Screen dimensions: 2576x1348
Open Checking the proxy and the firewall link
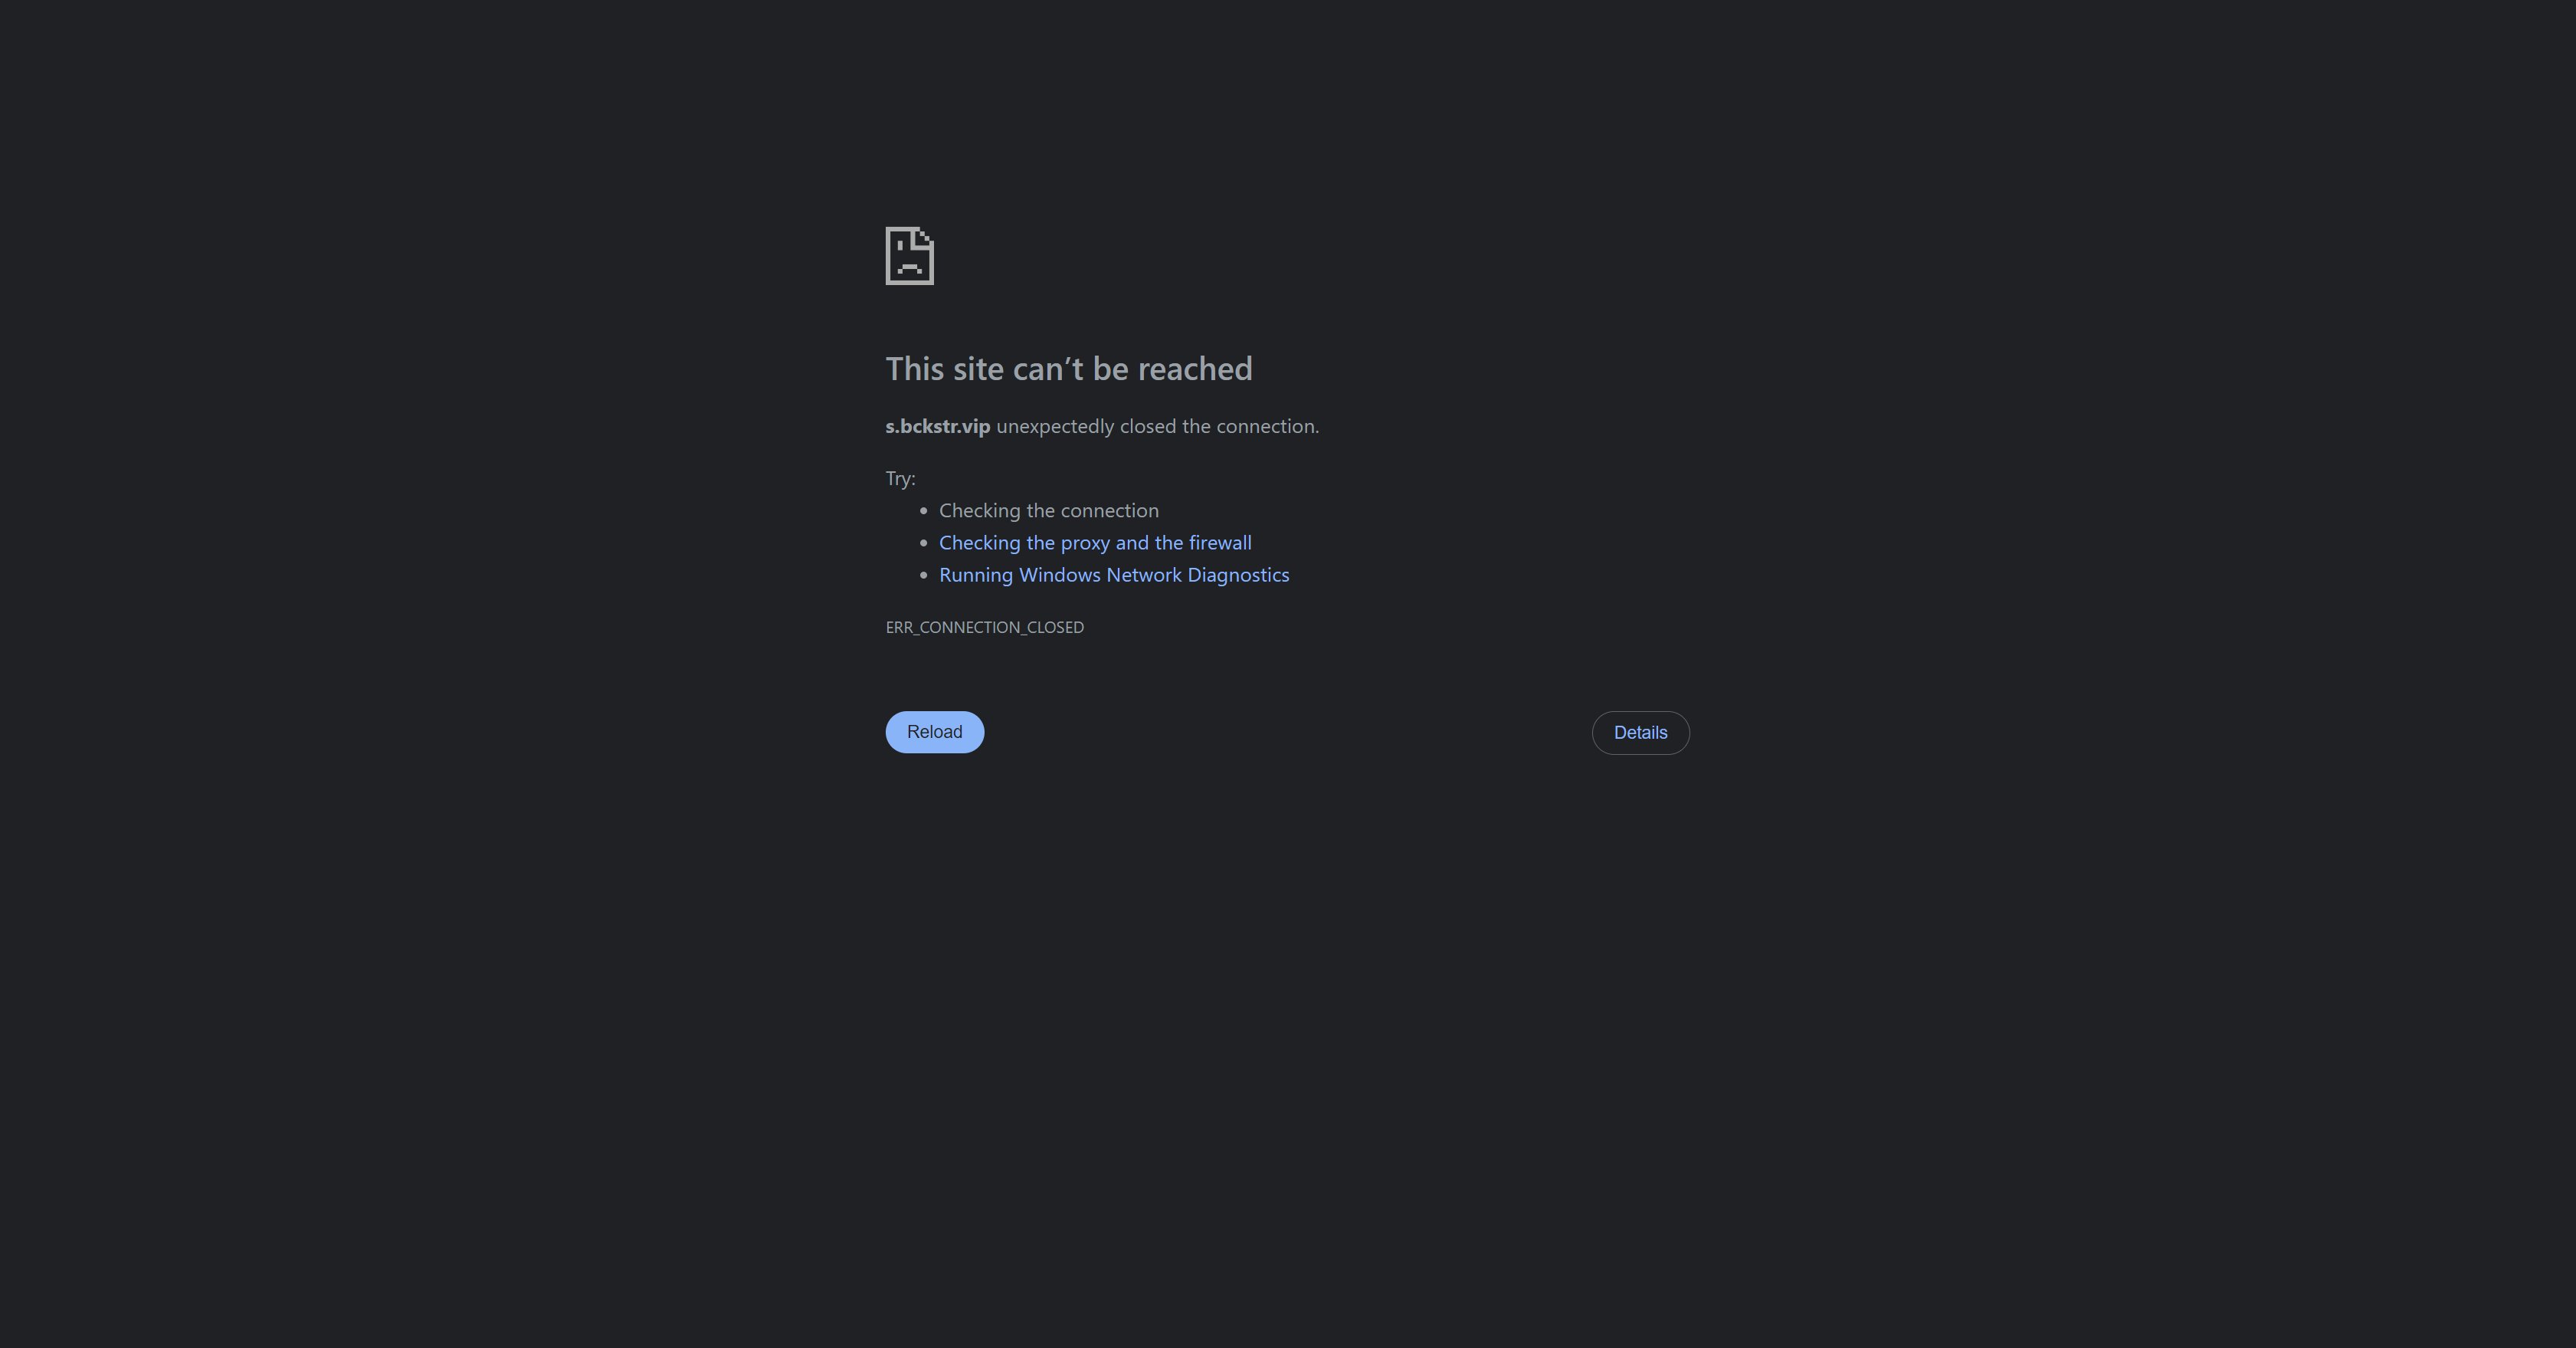1095,543
